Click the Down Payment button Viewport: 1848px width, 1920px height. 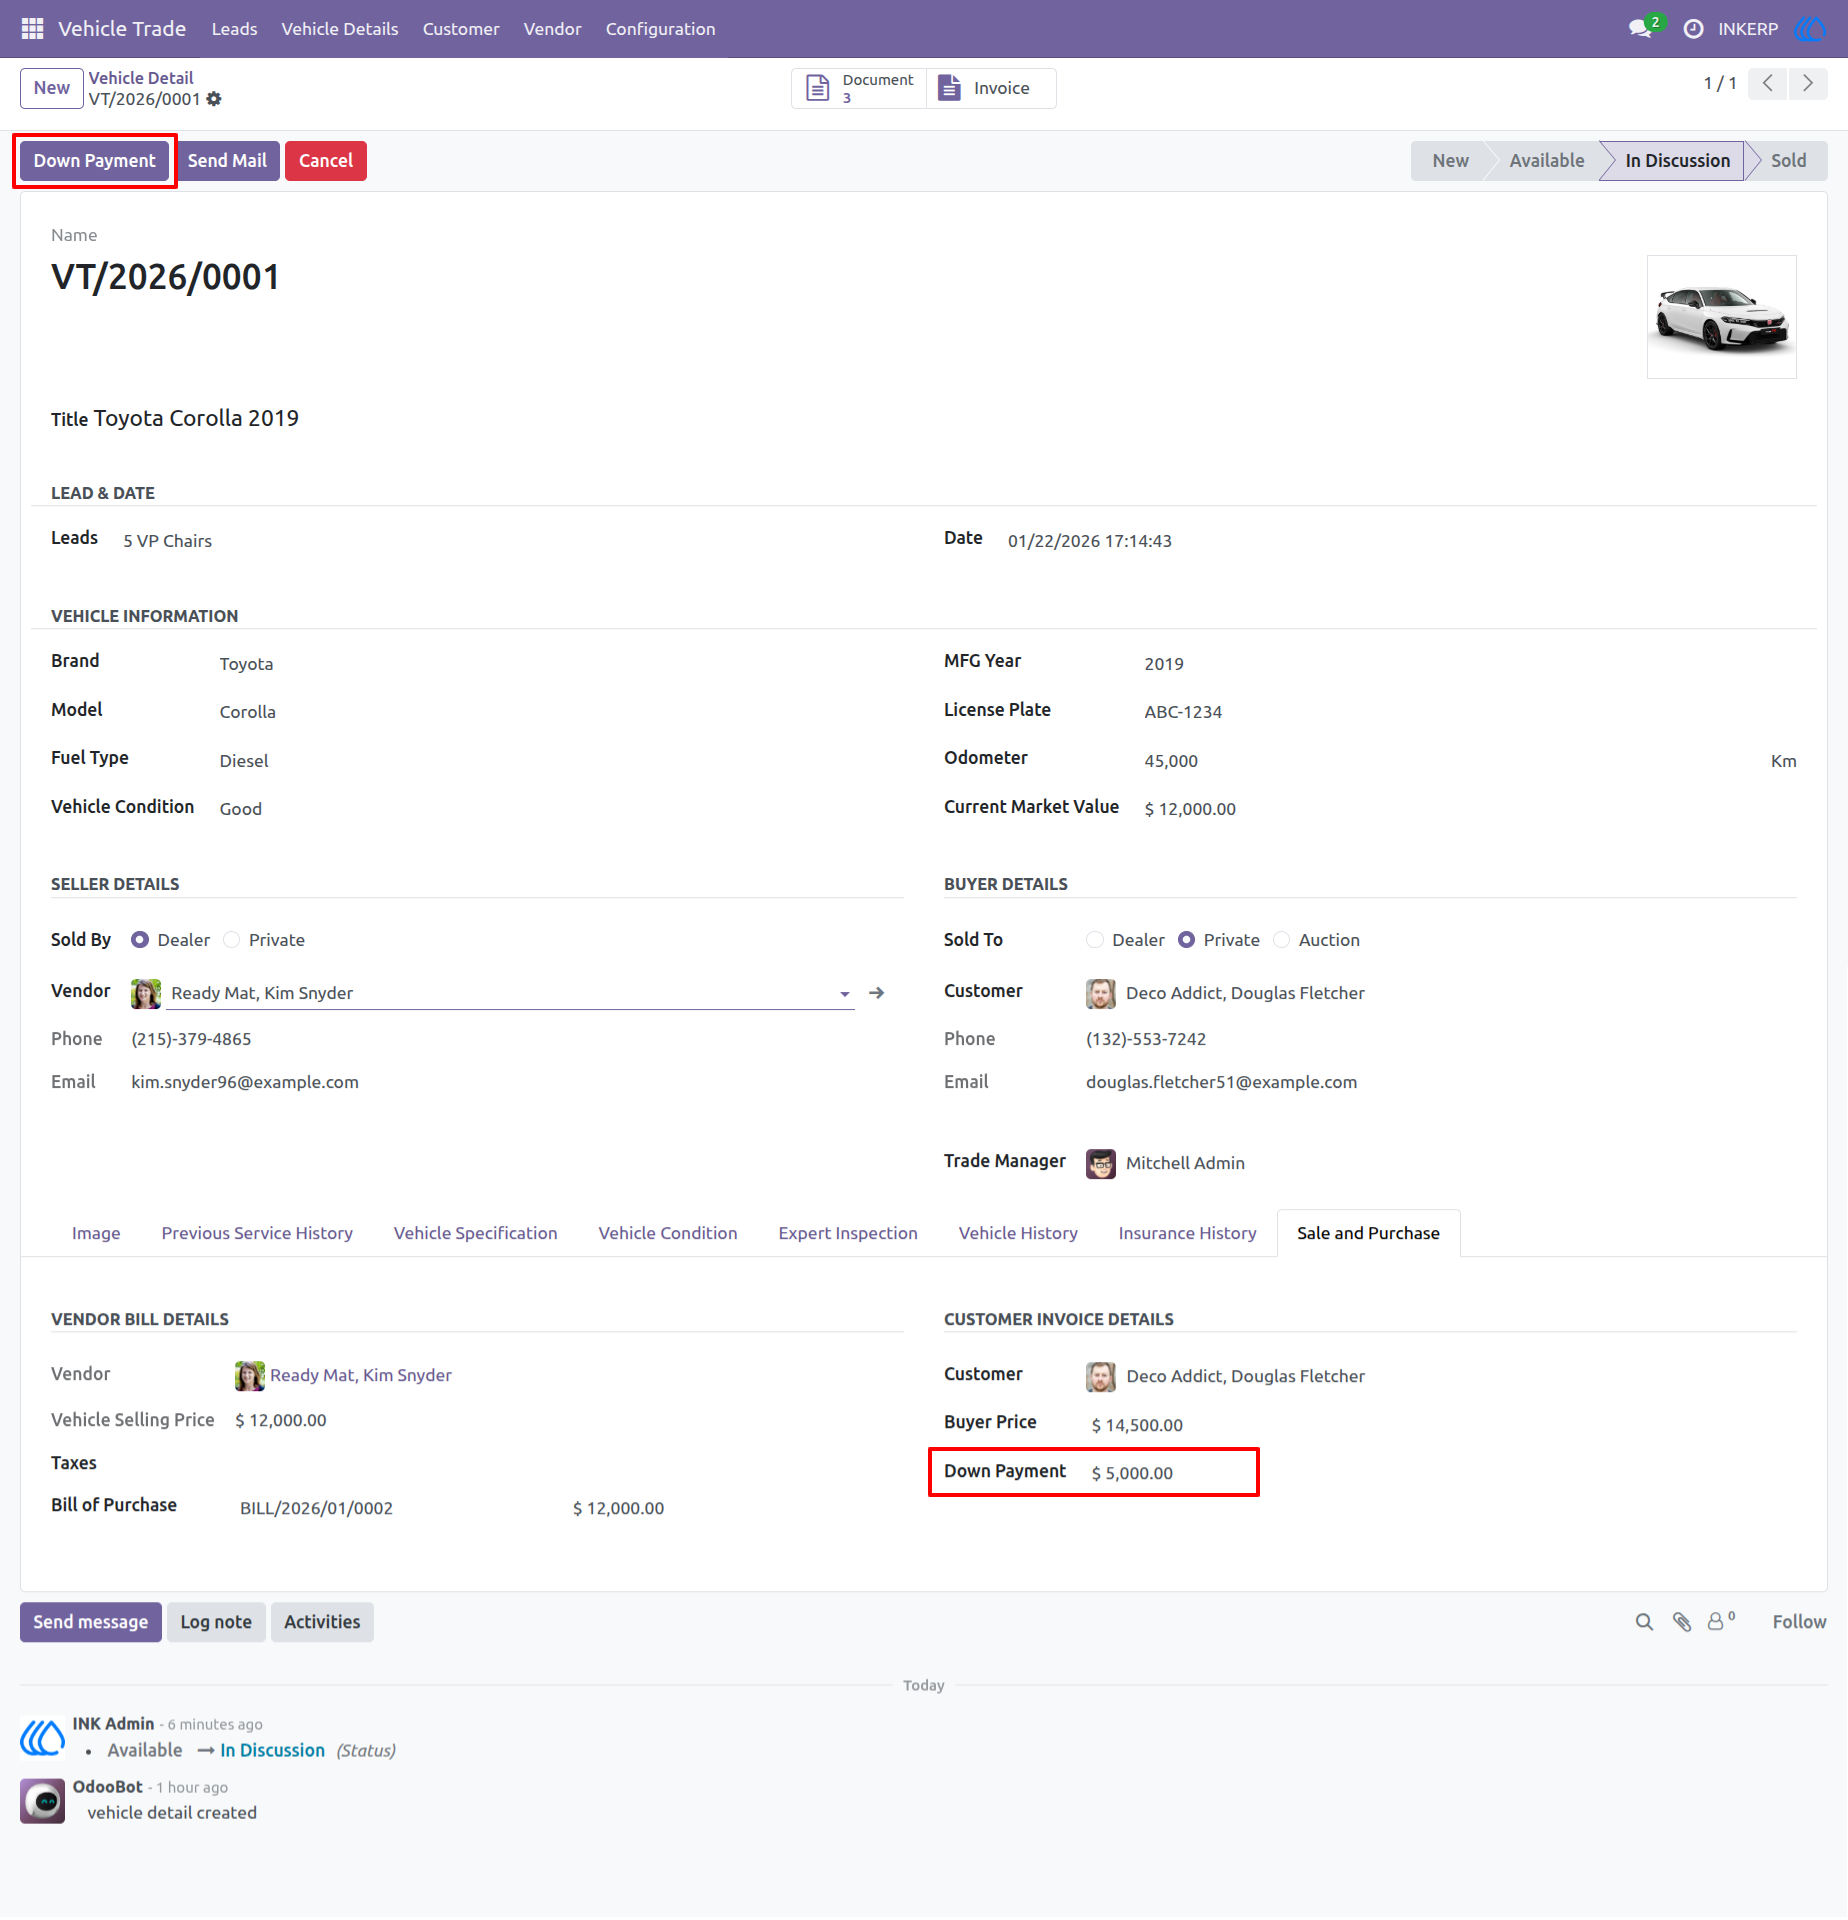click(95, 161)
